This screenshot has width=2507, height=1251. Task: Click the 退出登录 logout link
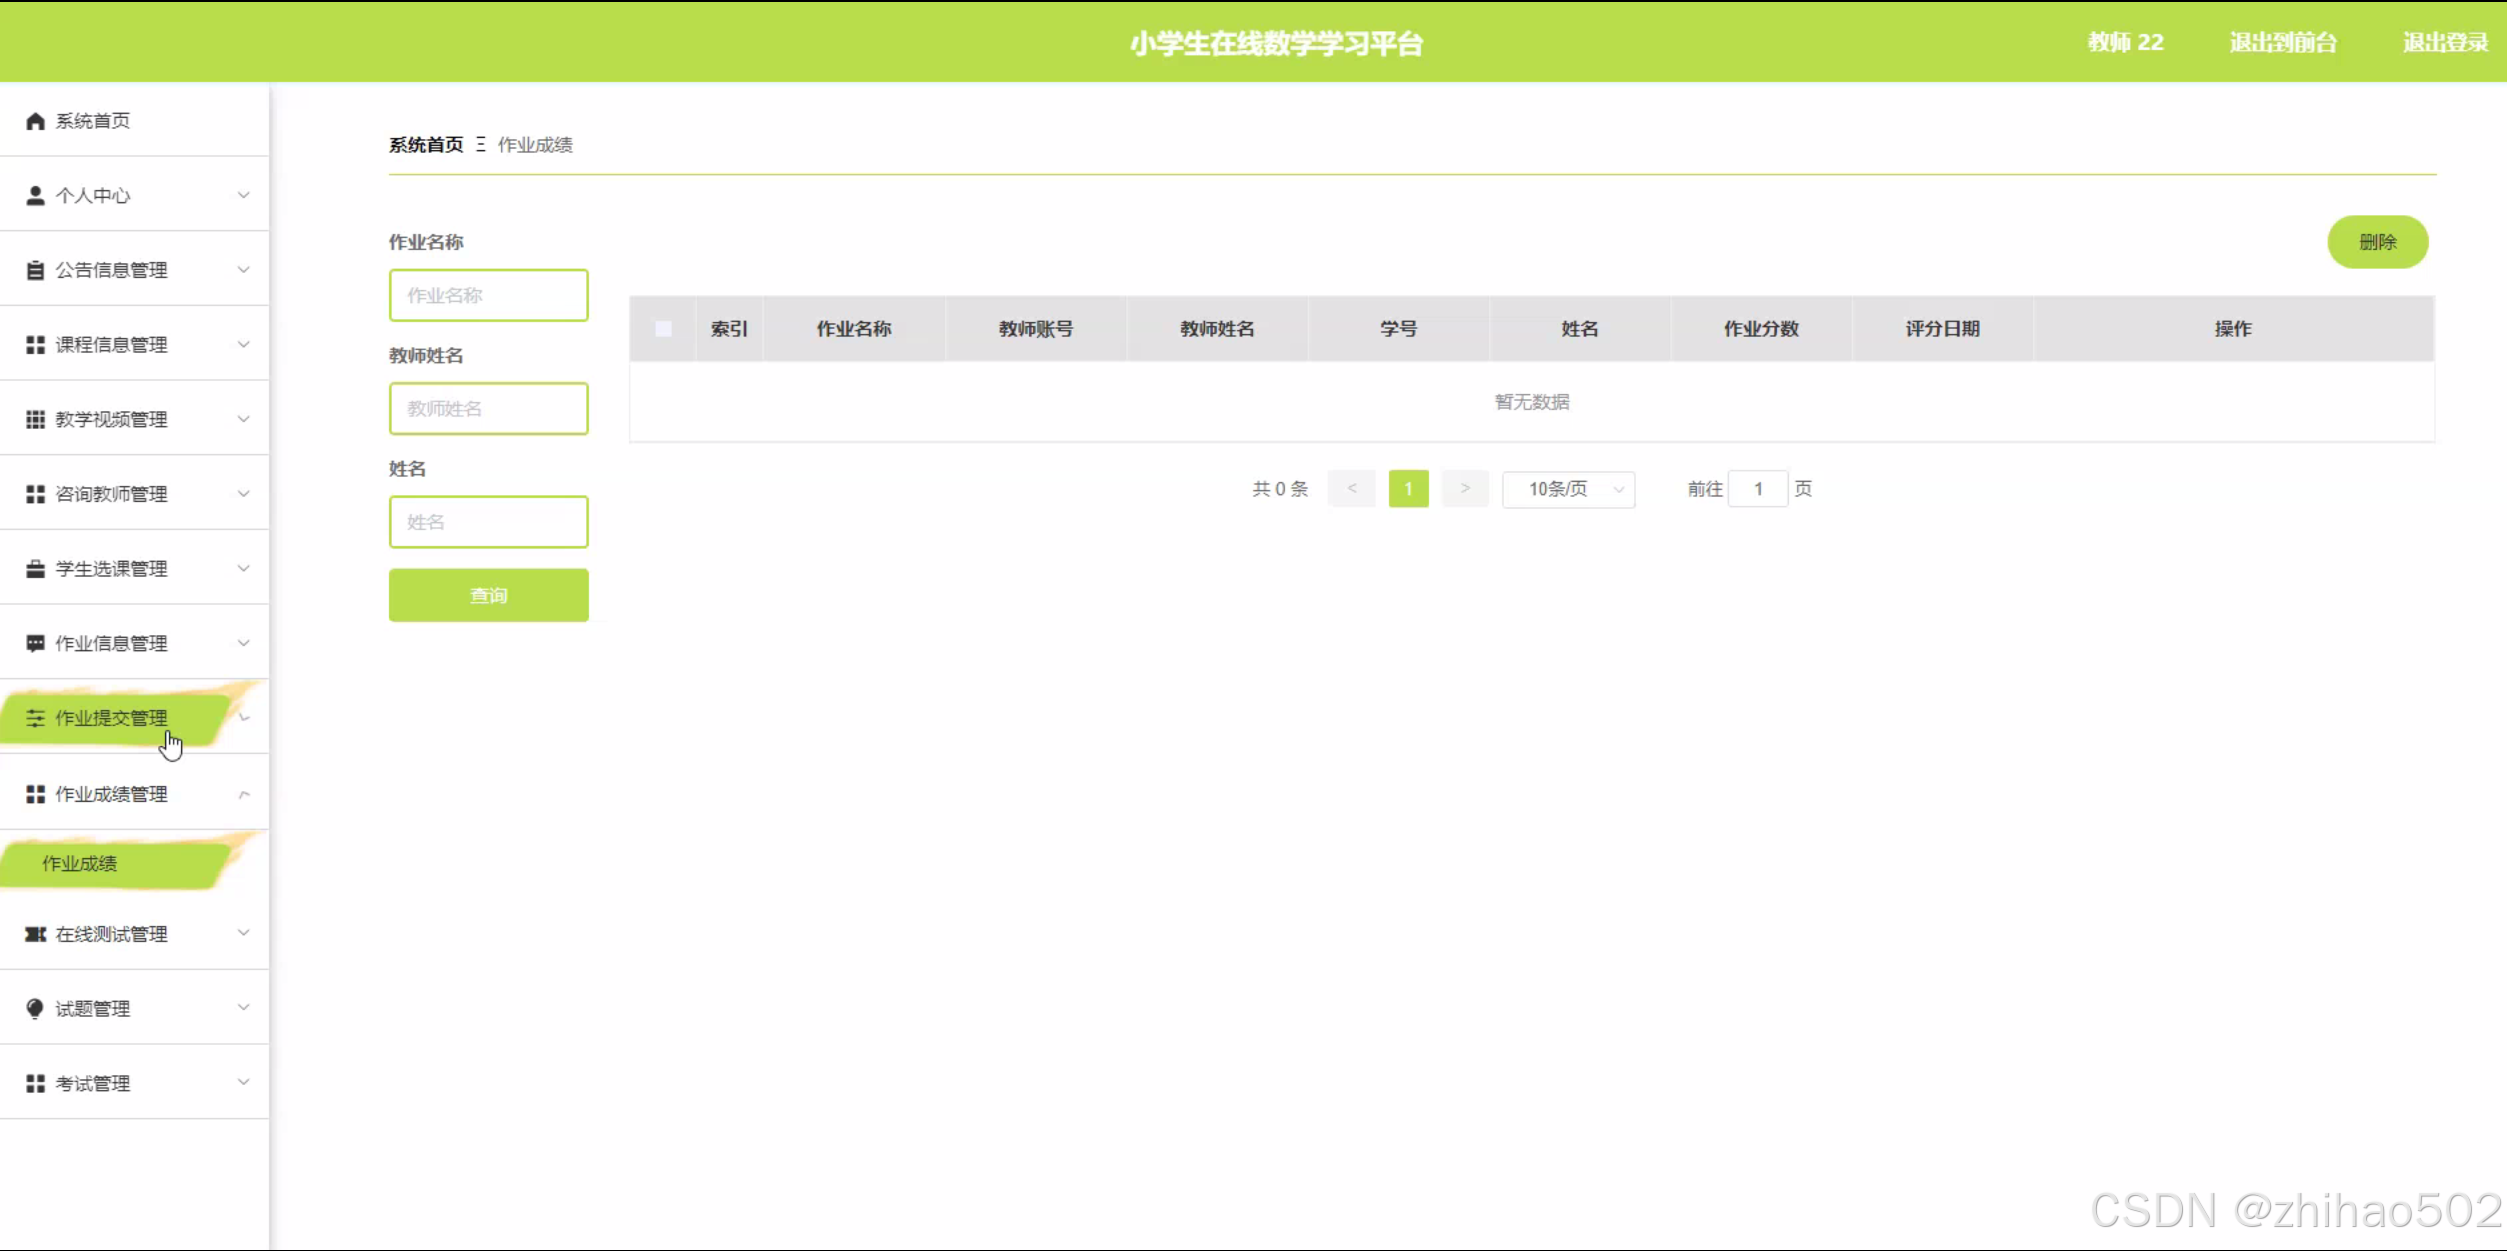pyautogui.click(x=2444, y=42)
